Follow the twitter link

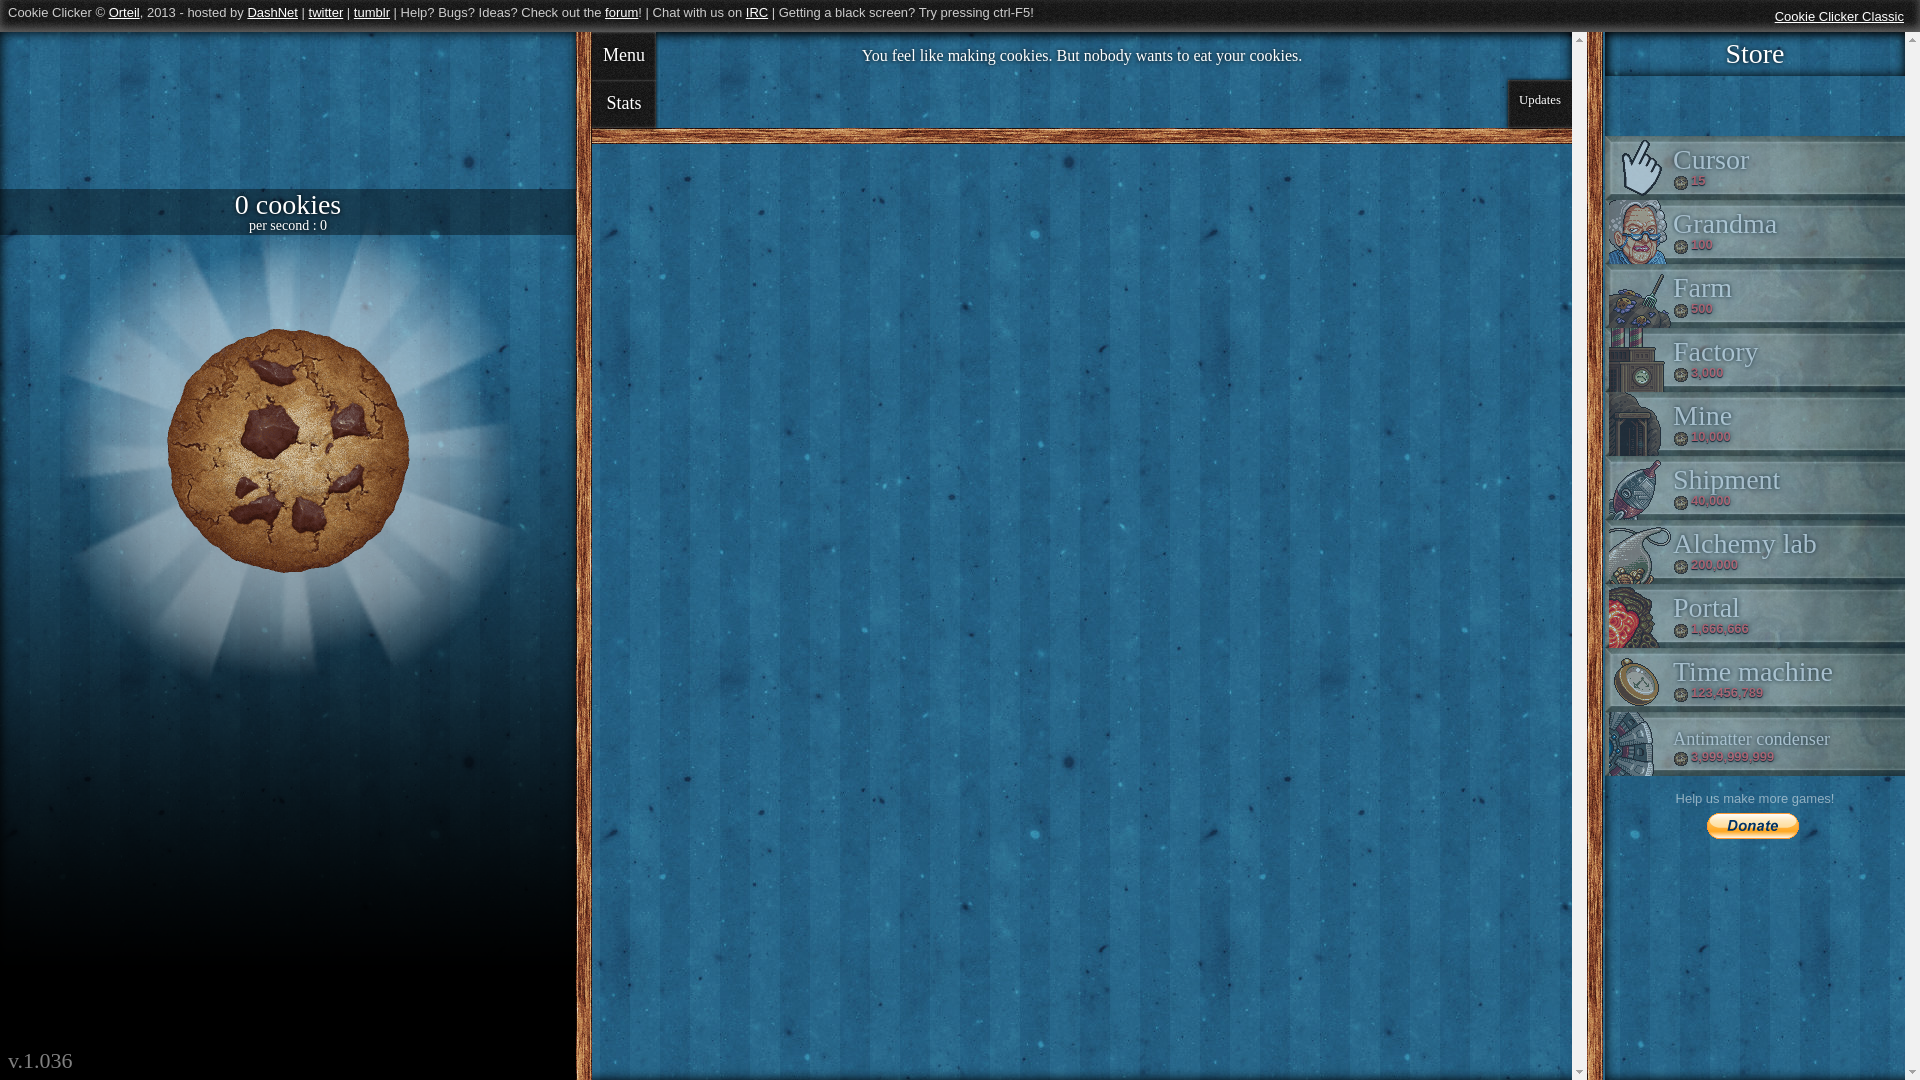[325, 13]
